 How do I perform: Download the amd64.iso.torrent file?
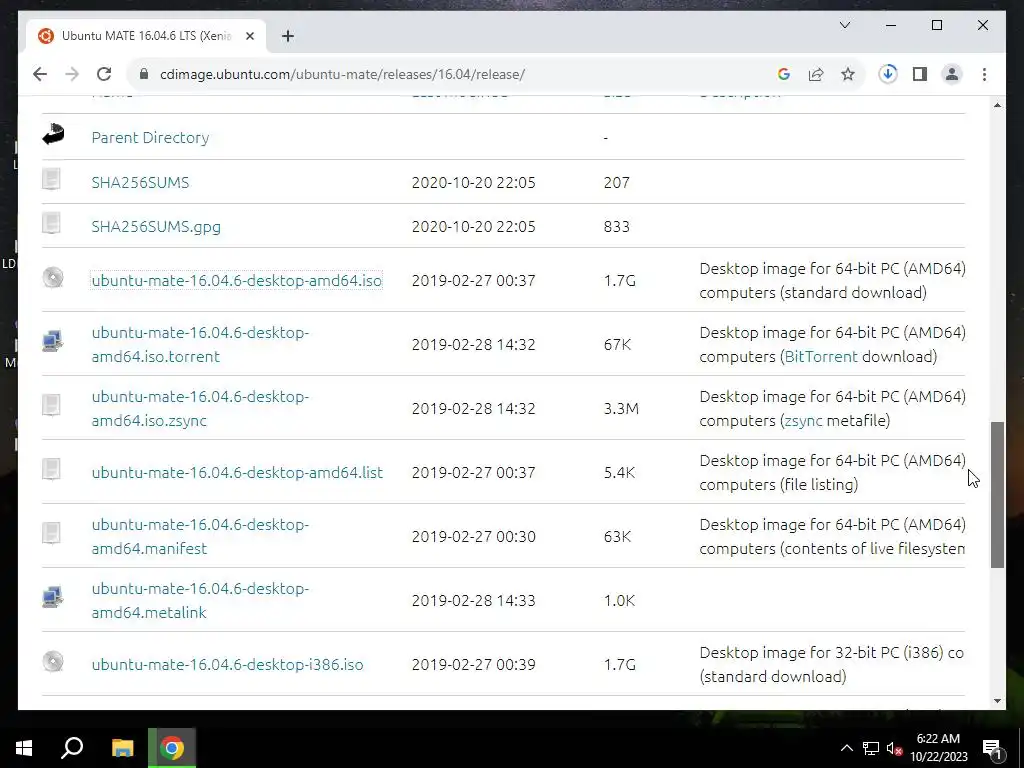(x=200, y=344)
